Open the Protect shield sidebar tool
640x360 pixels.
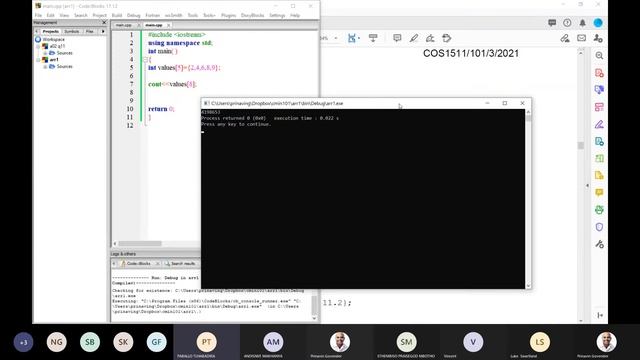pos(599,227)
